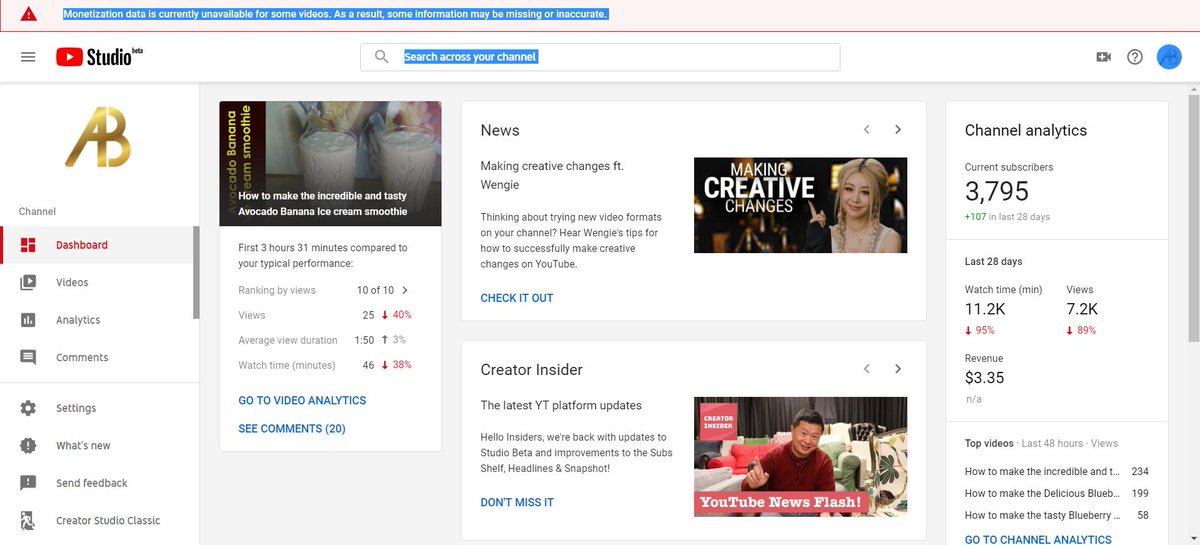Click the Settings gear icon
The image size is (1200, 545).
(x=28, y=408)
